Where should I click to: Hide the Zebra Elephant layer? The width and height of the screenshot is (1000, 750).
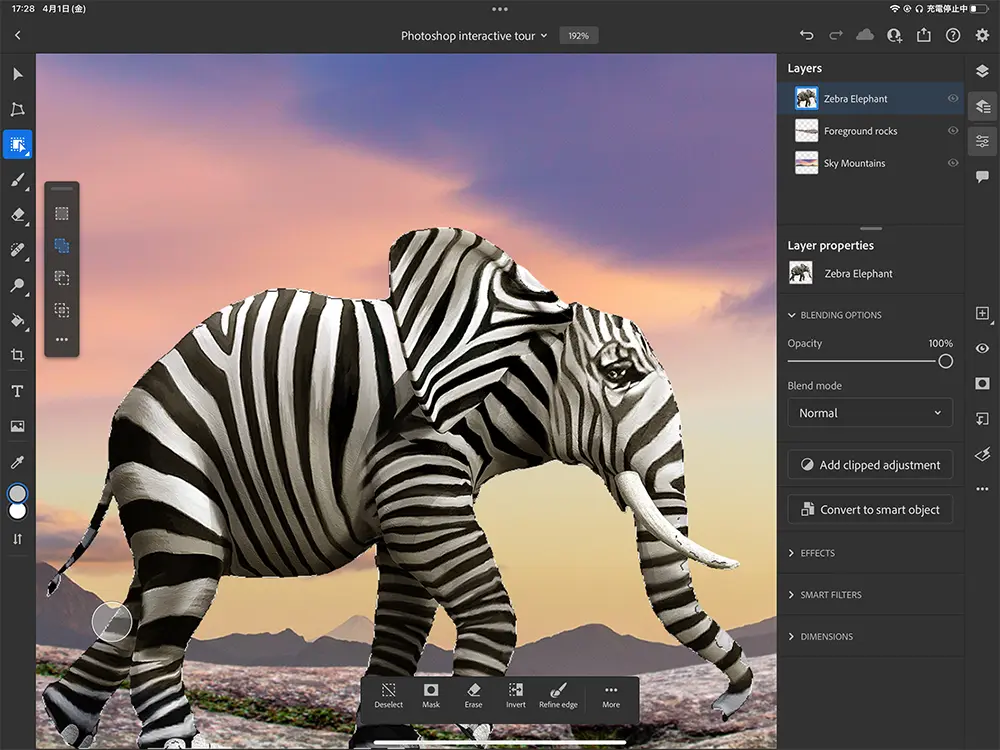pos(952,99)
